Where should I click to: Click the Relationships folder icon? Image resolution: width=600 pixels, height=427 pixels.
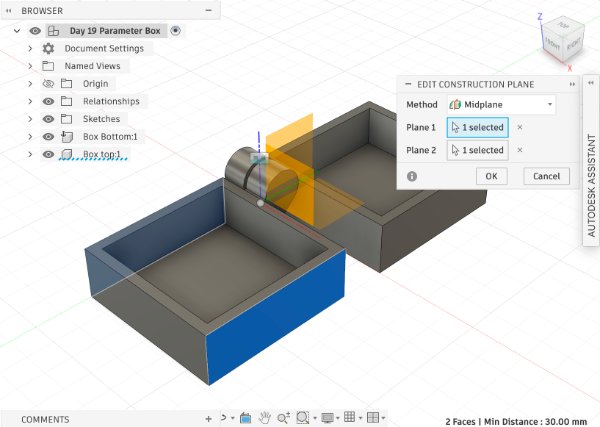coord(67,101)
